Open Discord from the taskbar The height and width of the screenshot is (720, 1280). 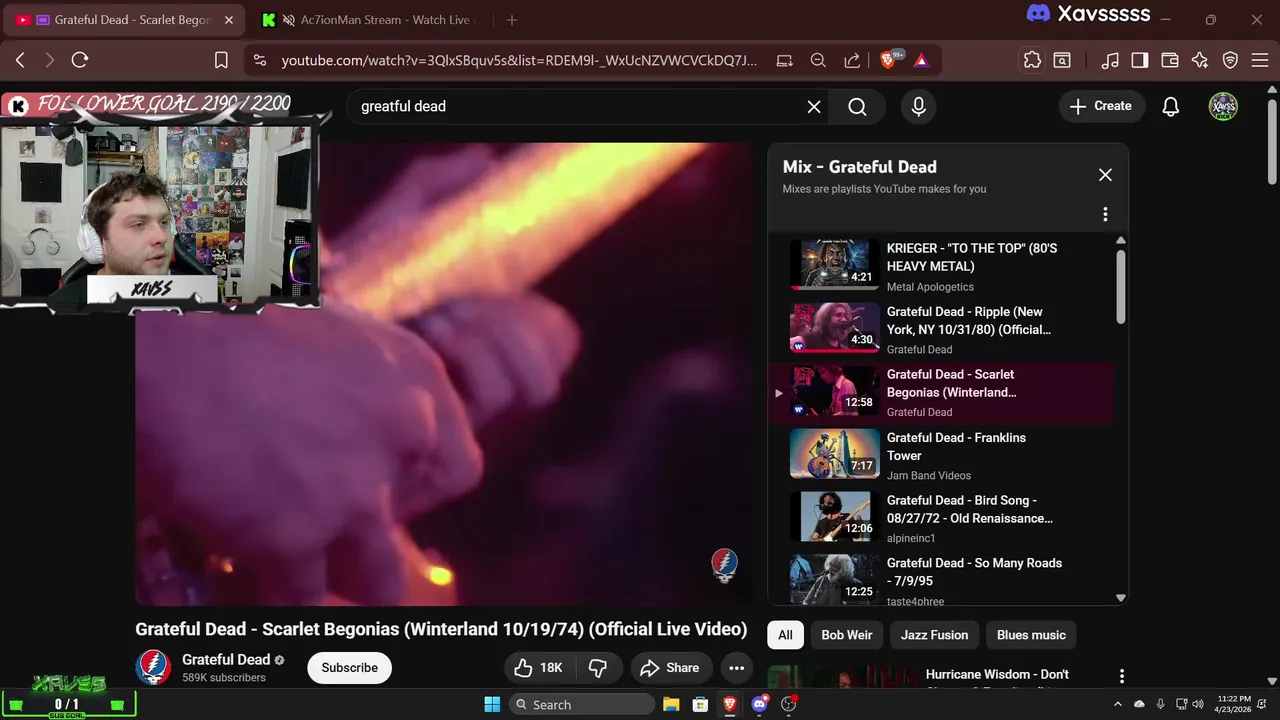click(x=760, y=704)
